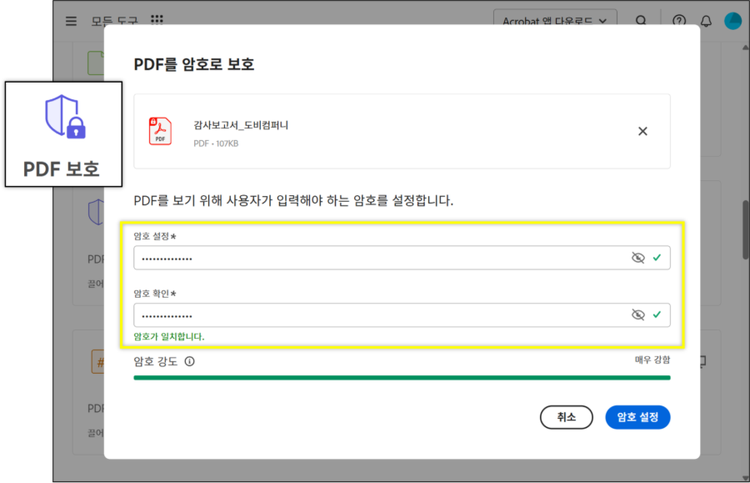Image resolution: width=750 pixels, height=483 pixels.
Task: Open the apps grid icon in header
Action: click(x=157, y=20)
